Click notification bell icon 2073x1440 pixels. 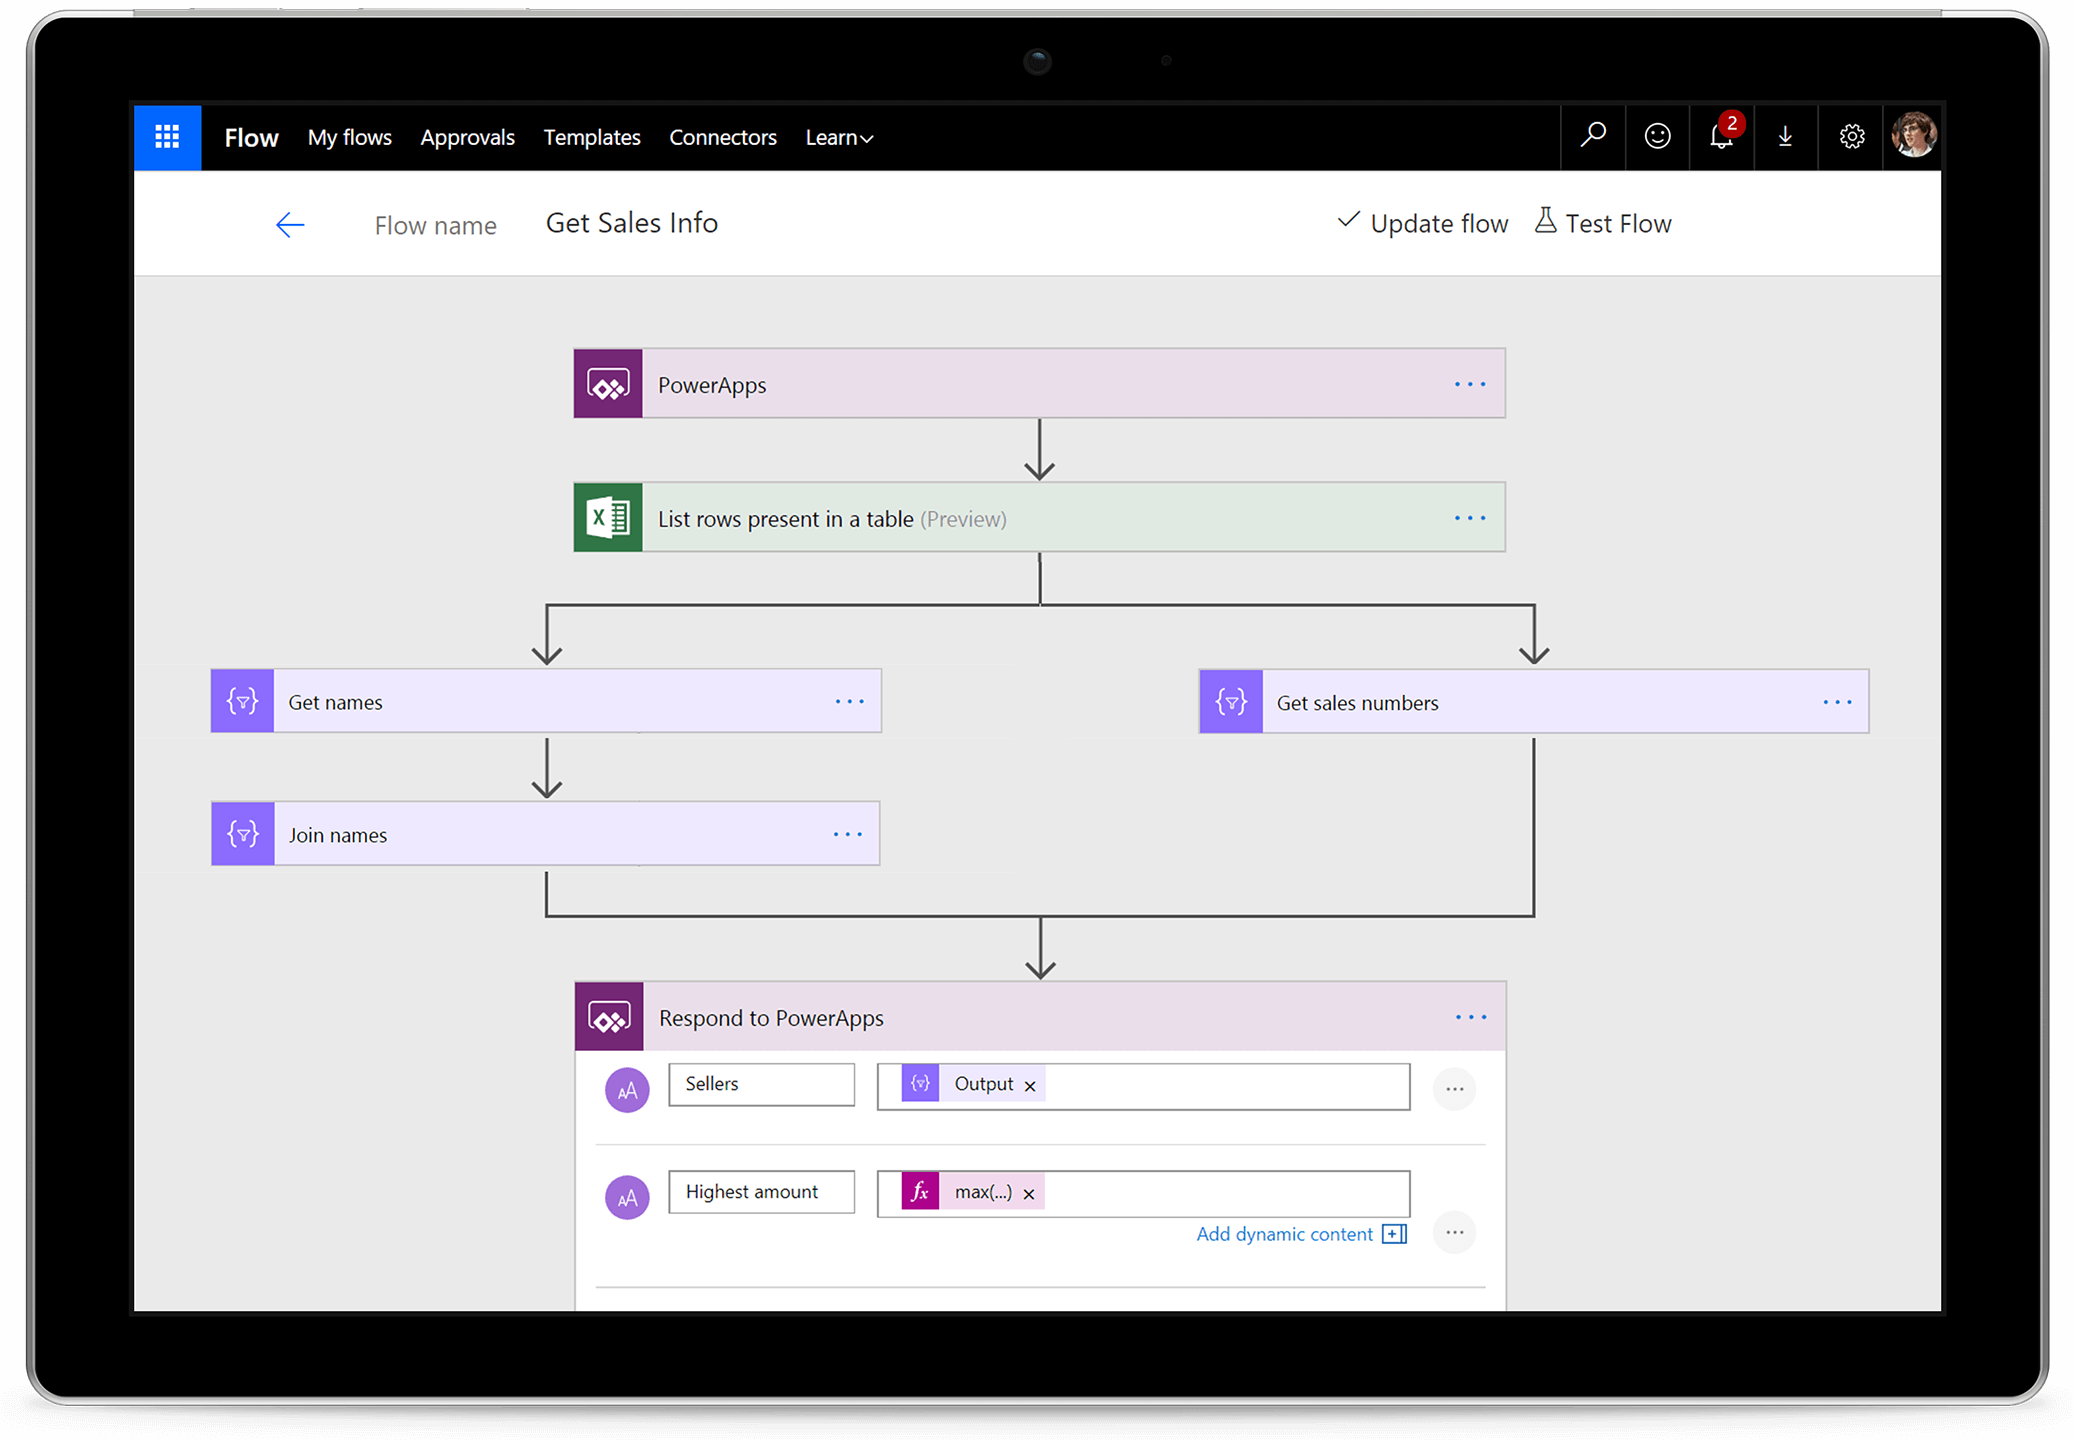point(1722,137)
